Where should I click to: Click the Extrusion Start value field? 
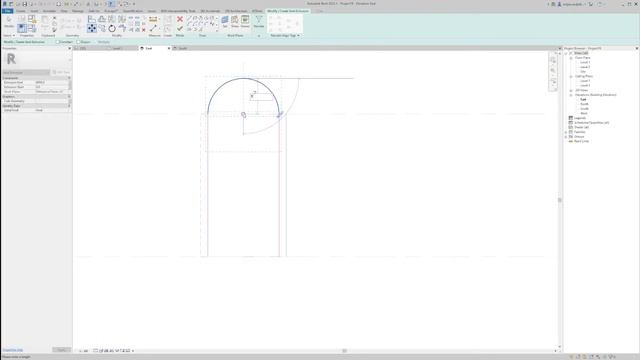click(x=51, y=87)
